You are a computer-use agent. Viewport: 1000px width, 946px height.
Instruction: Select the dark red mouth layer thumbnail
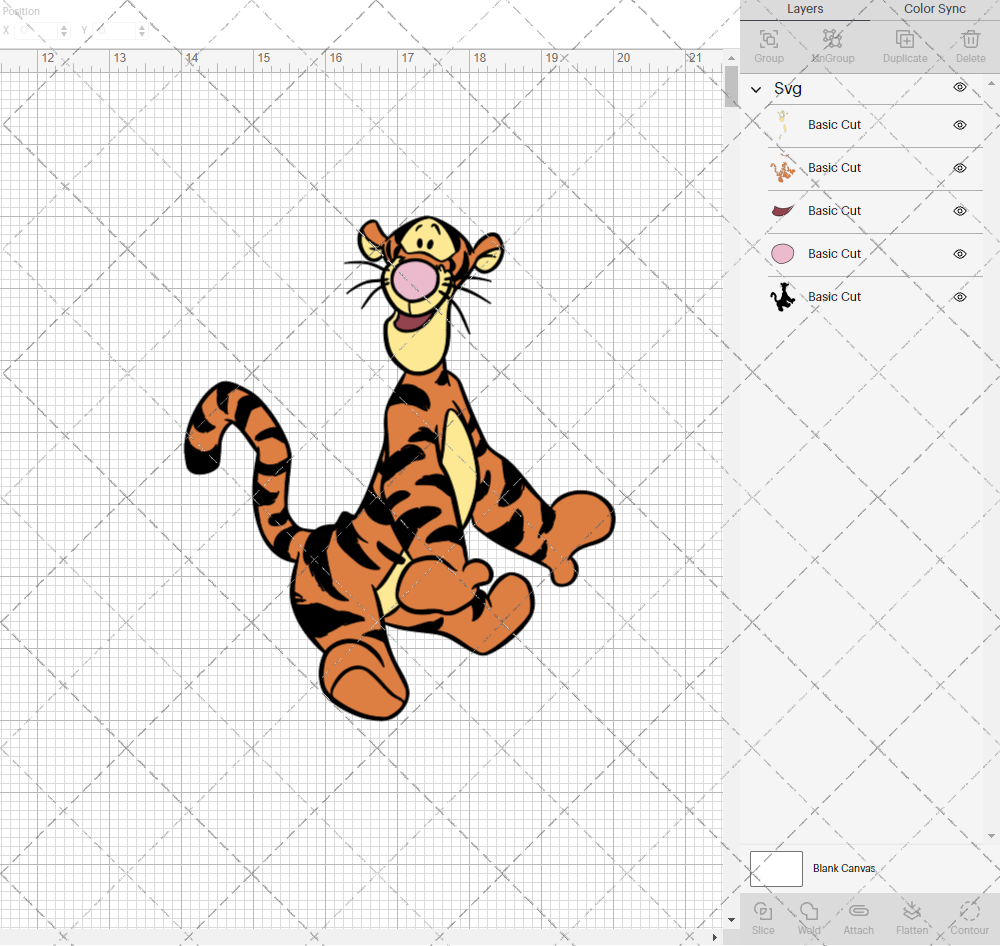point(783,211)
